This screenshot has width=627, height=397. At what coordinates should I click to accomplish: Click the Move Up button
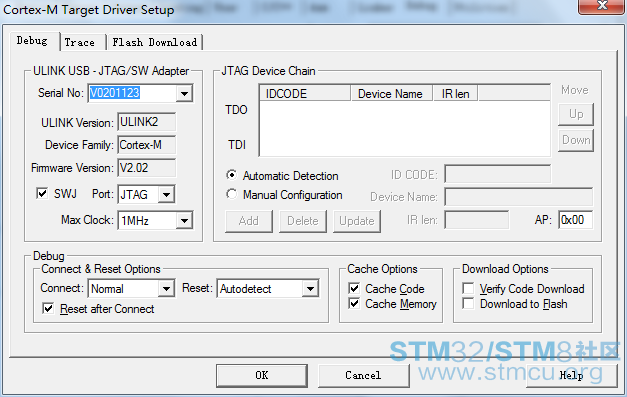click(x=576, y=114)
